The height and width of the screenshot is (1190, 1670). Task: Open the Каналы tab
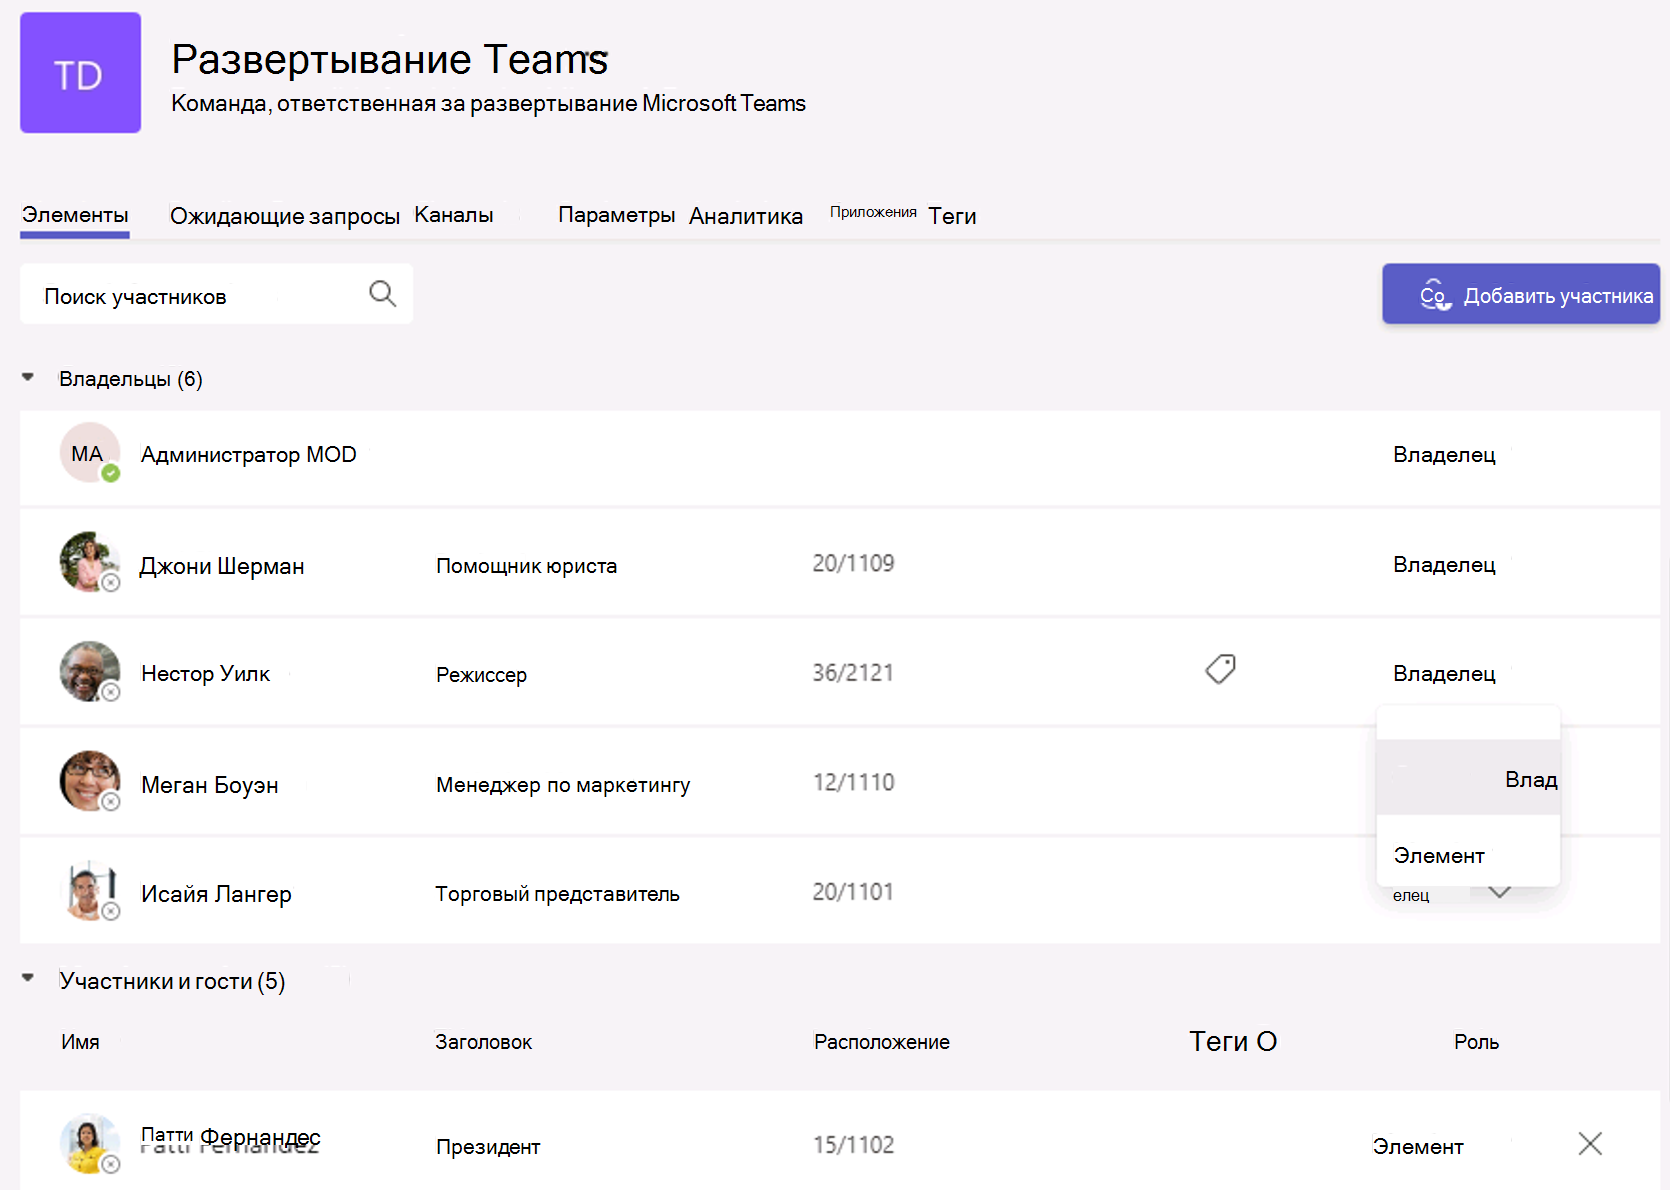[454, 215]
